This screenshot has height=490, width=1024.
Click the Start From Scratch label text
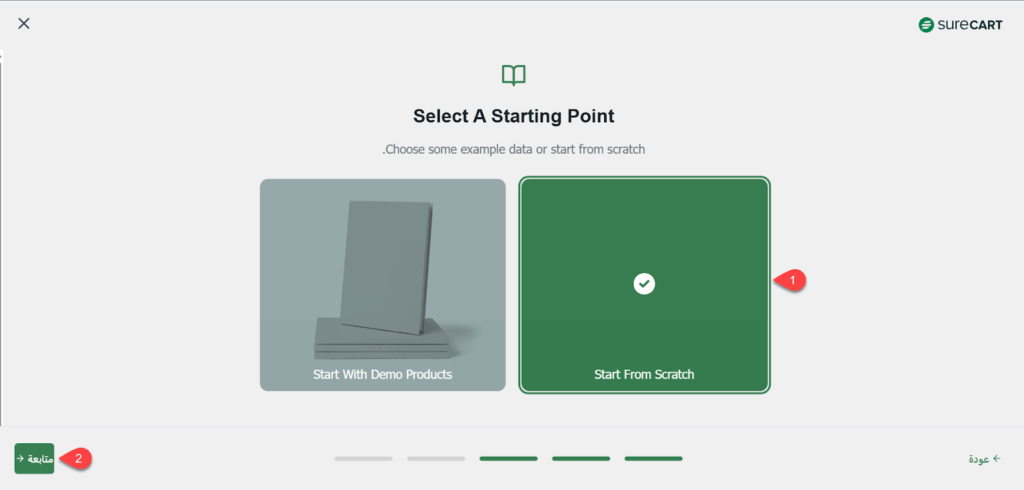[x=644, y=375]
